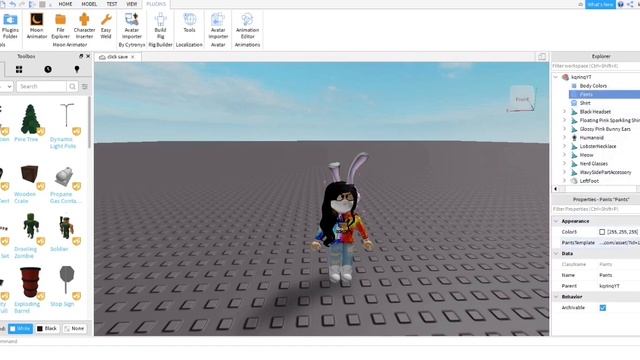
Task: Insert the Wooden Crate model
Action: coord(29,184)
